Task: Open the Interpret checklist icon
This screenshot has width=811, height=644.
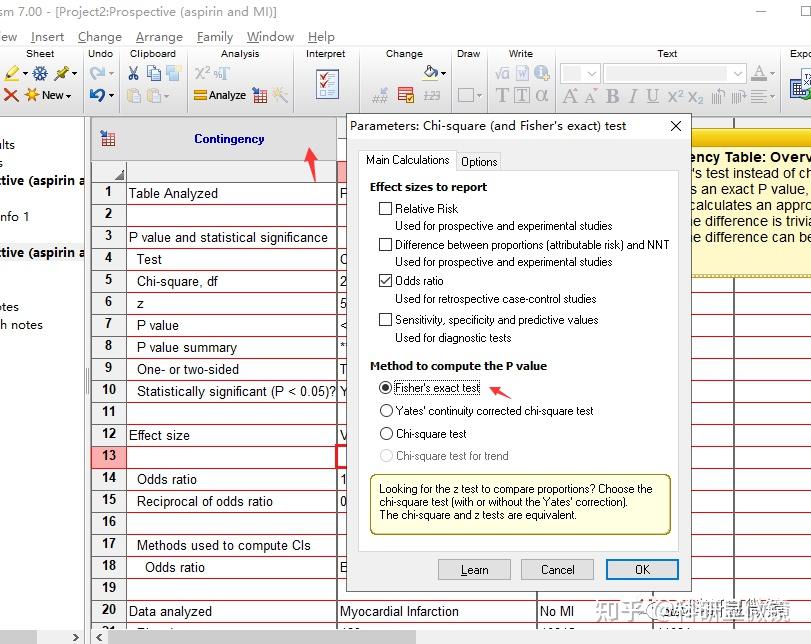Action: tap(327, 84)
